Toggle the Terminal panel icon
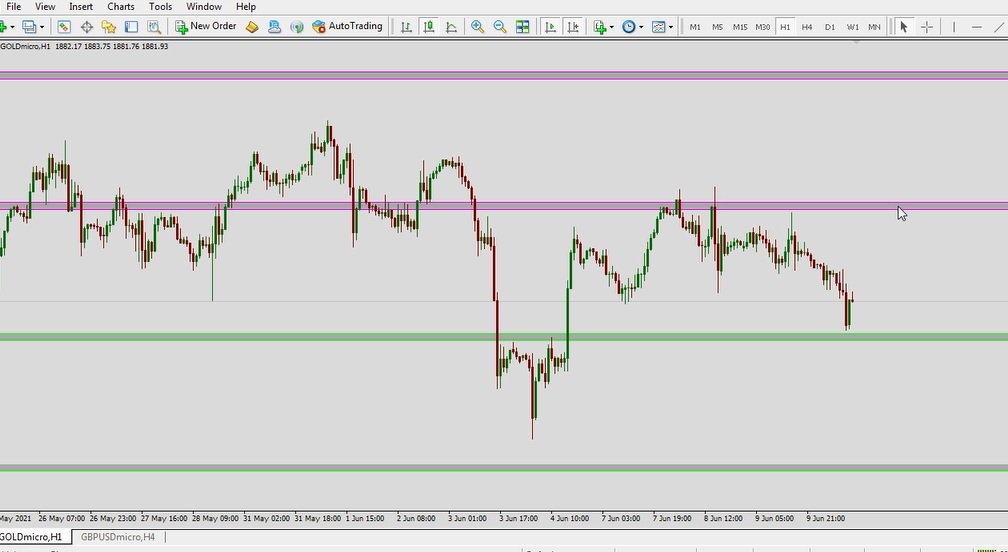The width and height of the screenshot is (1008, 552). click(131, 26)
